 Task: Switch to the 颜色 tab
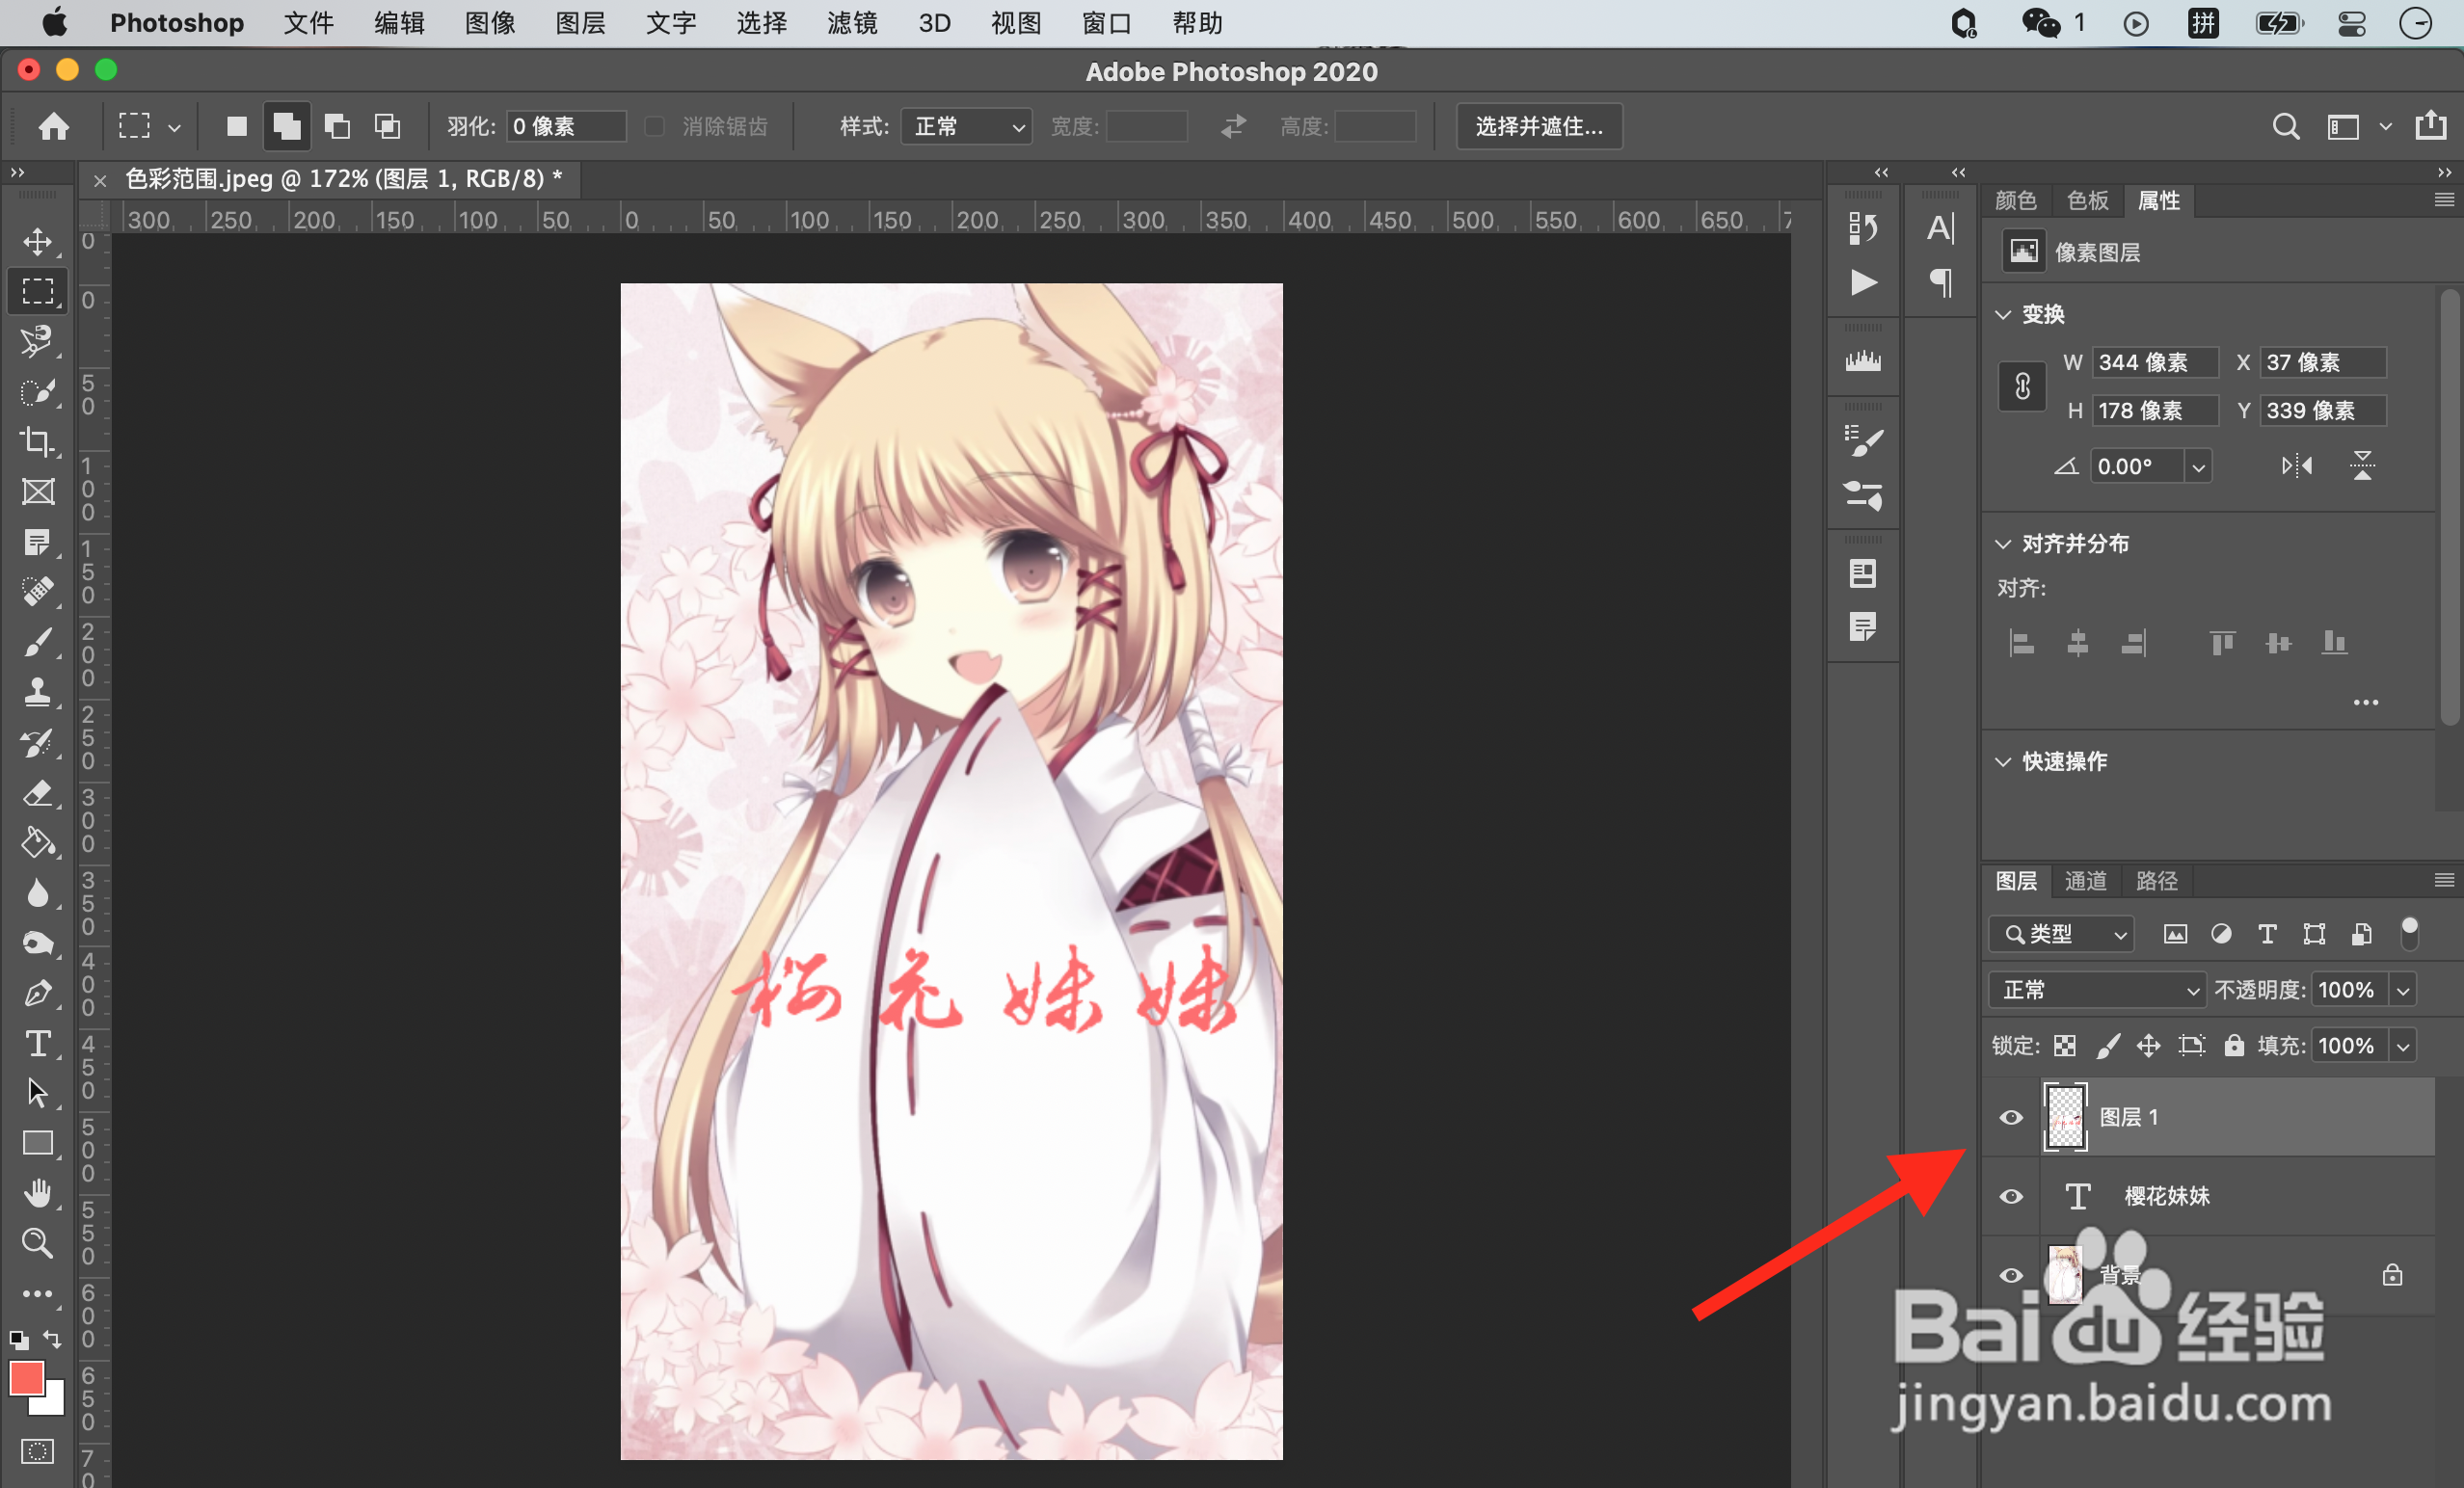[x=2015, y=201]
